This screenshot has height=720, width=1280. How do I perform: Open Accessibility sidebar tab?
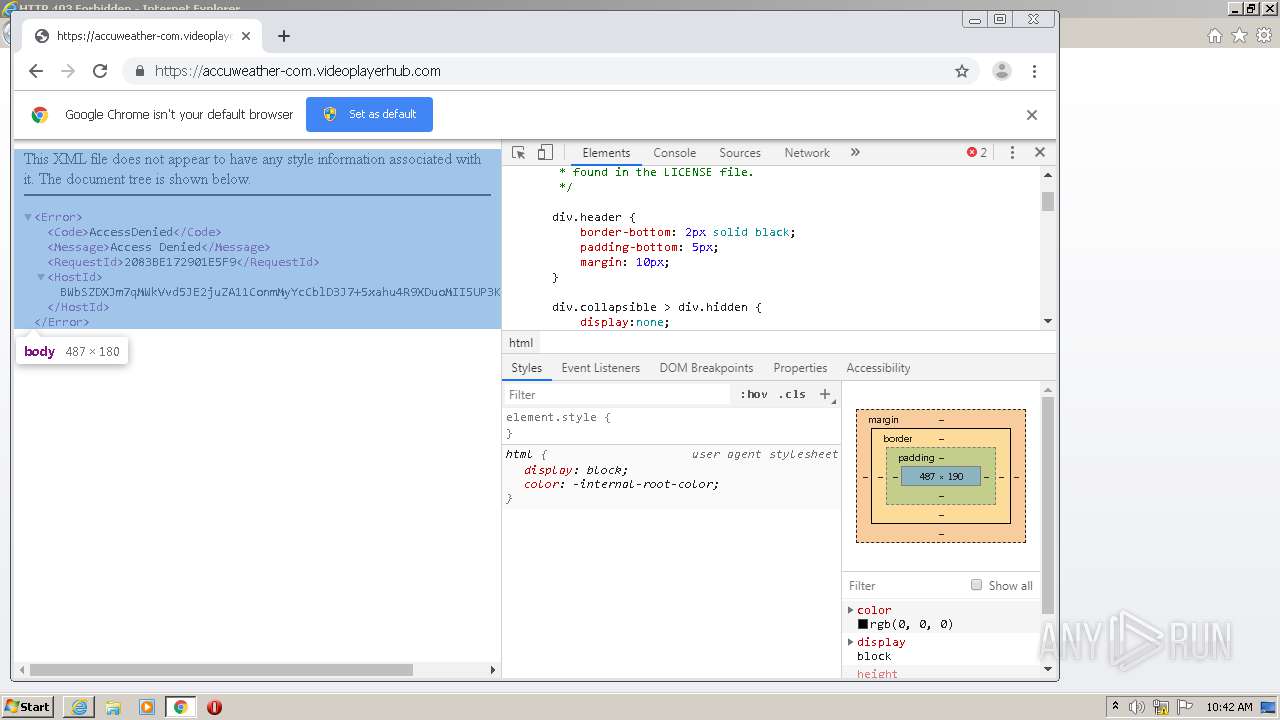tap(878, 368)
